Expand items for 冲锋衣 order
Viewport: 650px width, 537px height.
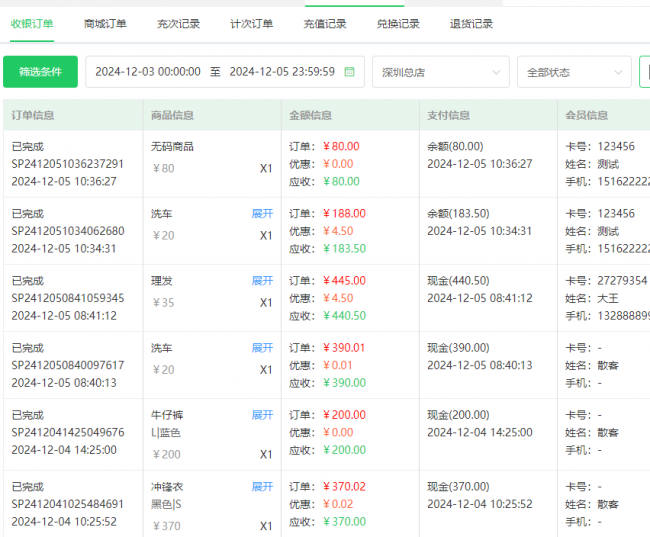coord(262,486)
